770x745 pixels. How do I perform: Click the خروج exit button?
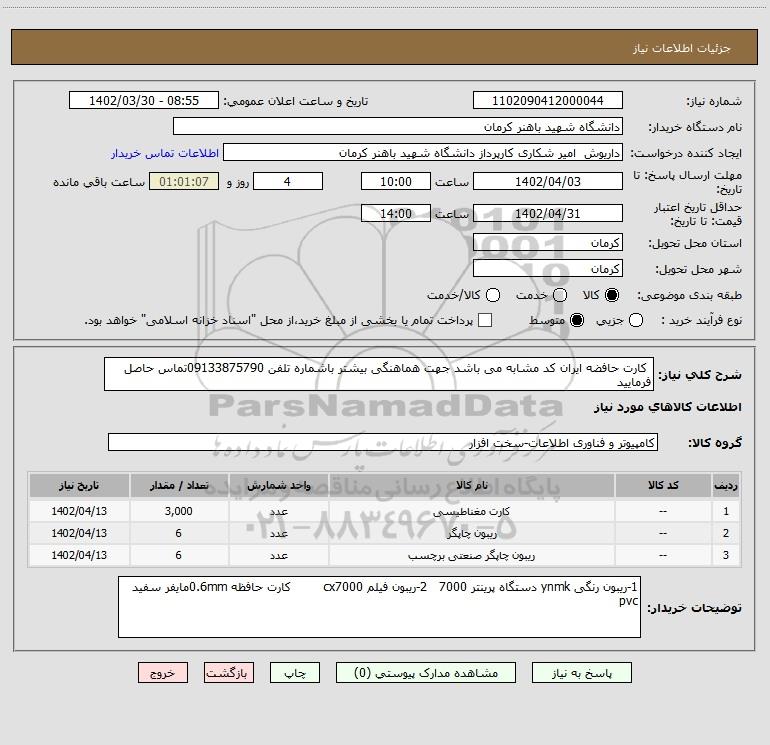[x=163, y=673]
